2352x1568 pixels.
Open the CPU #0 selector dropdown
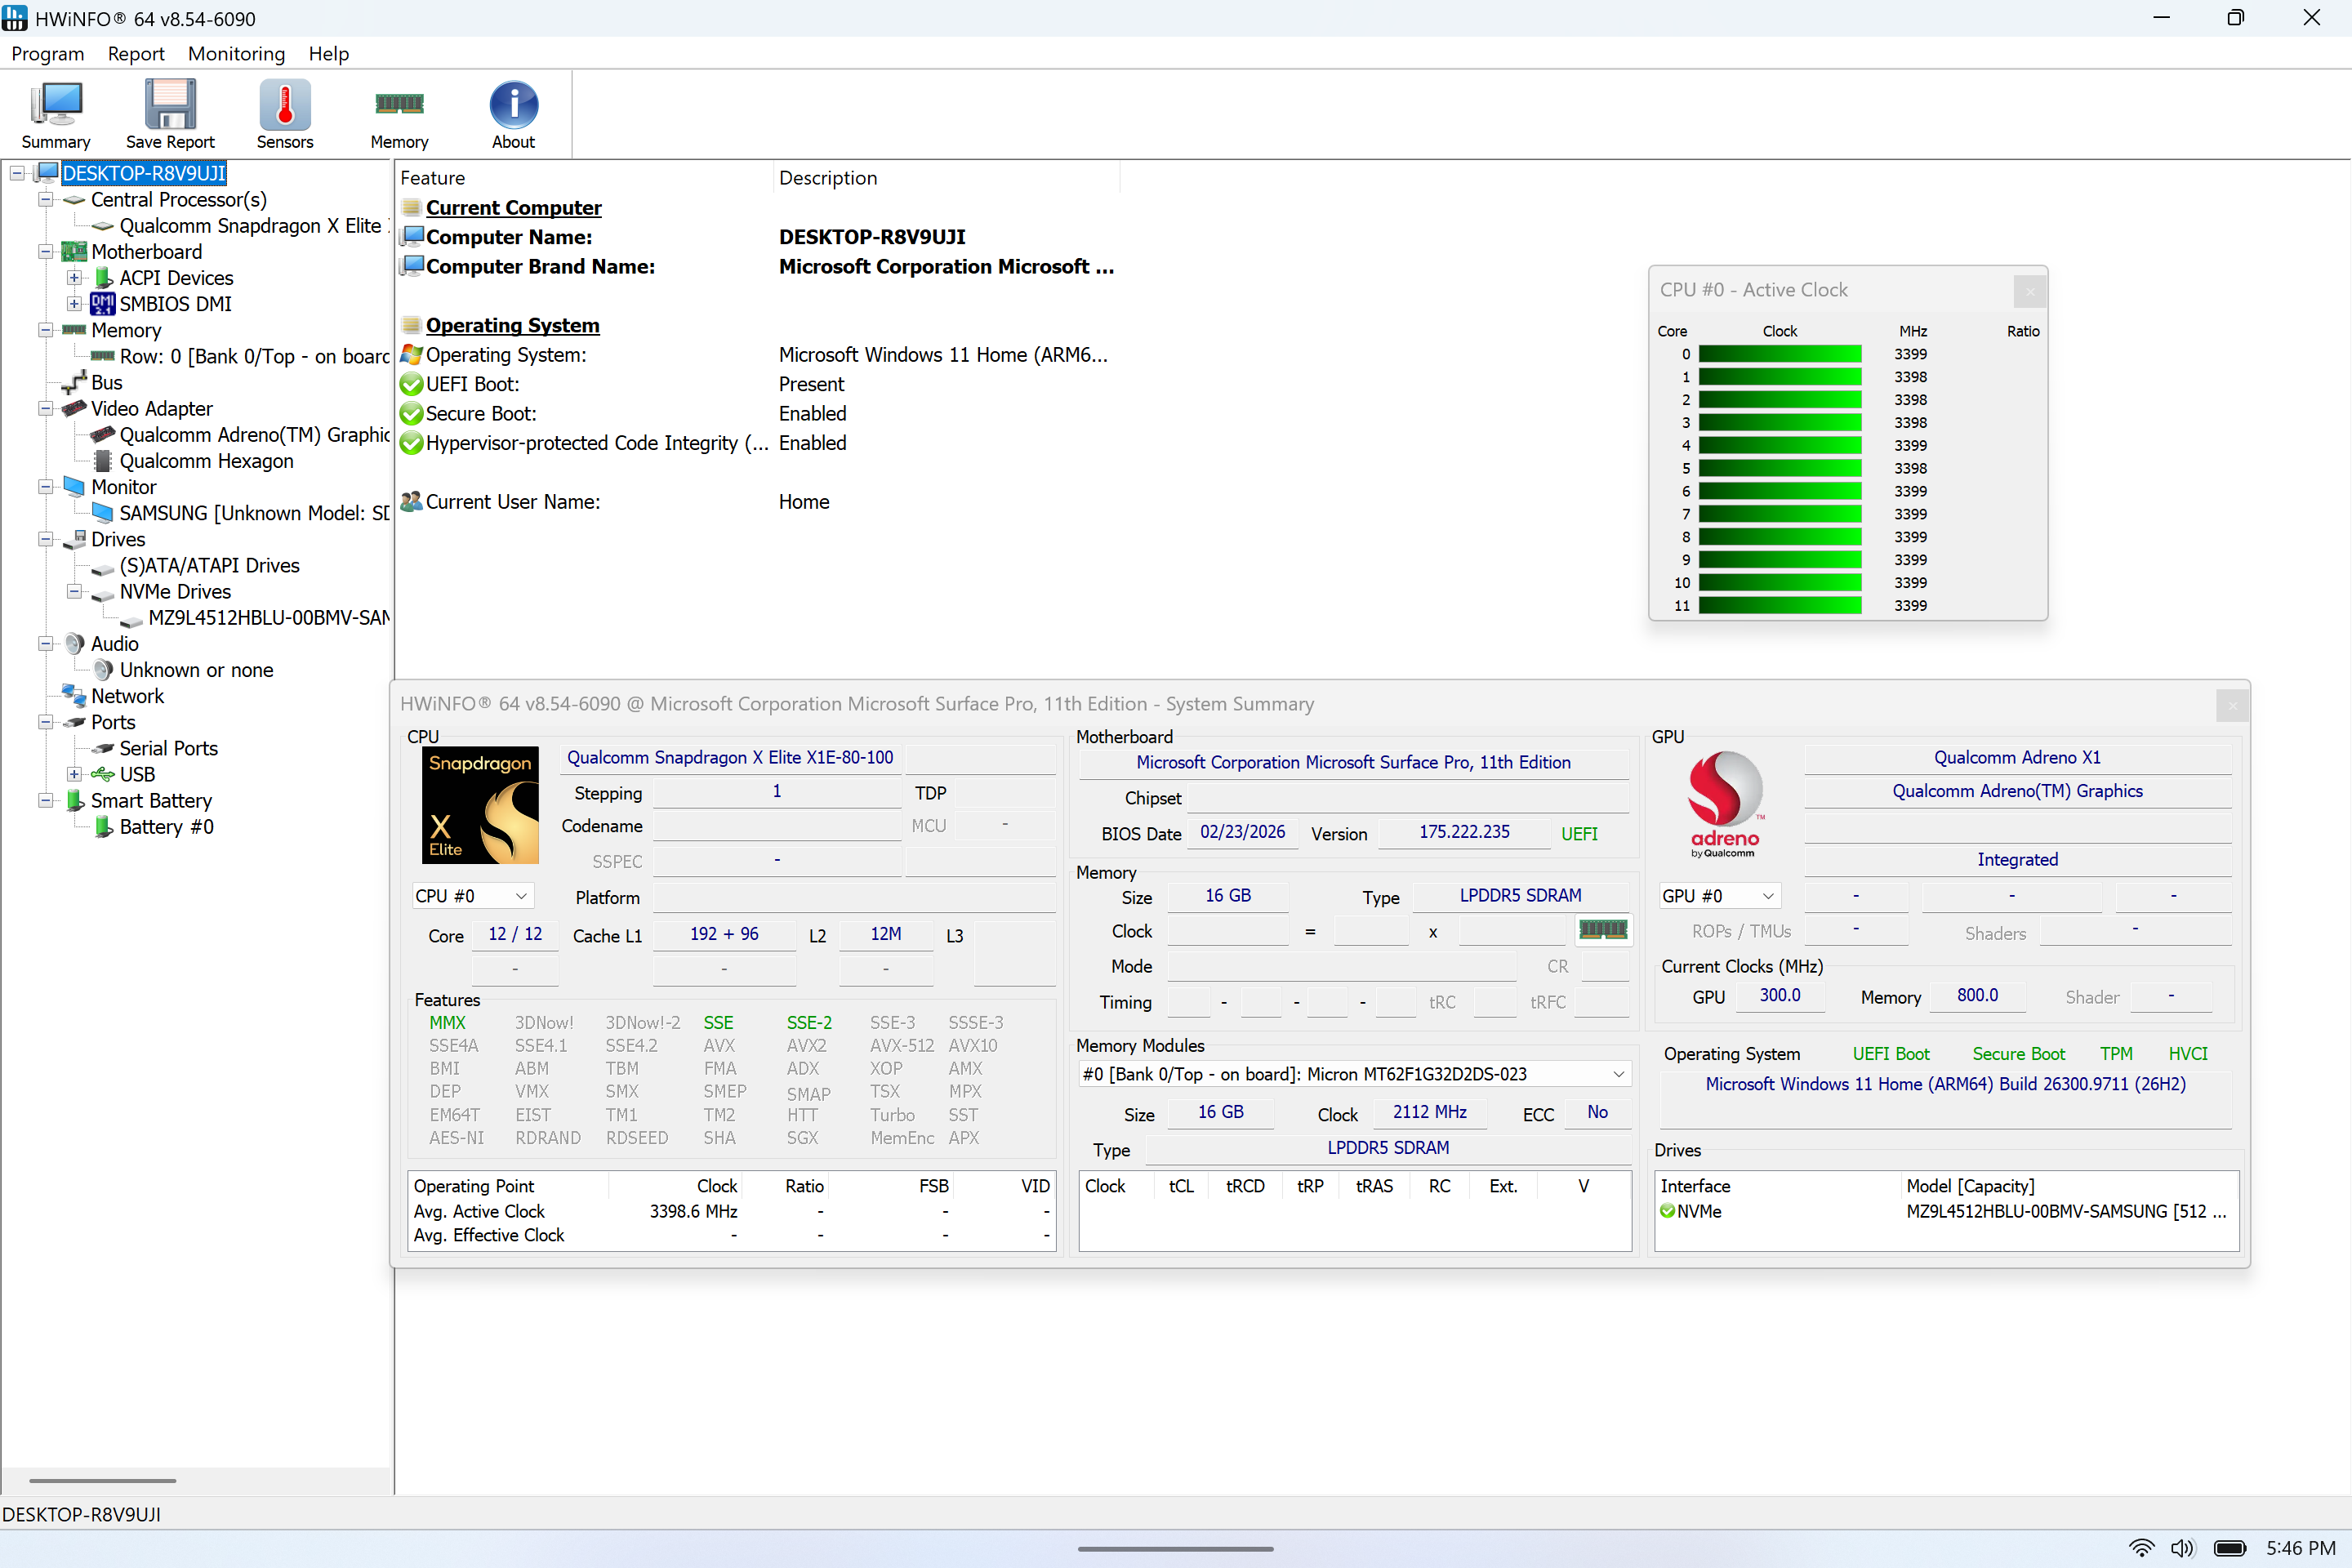click(x=473, y=896)
